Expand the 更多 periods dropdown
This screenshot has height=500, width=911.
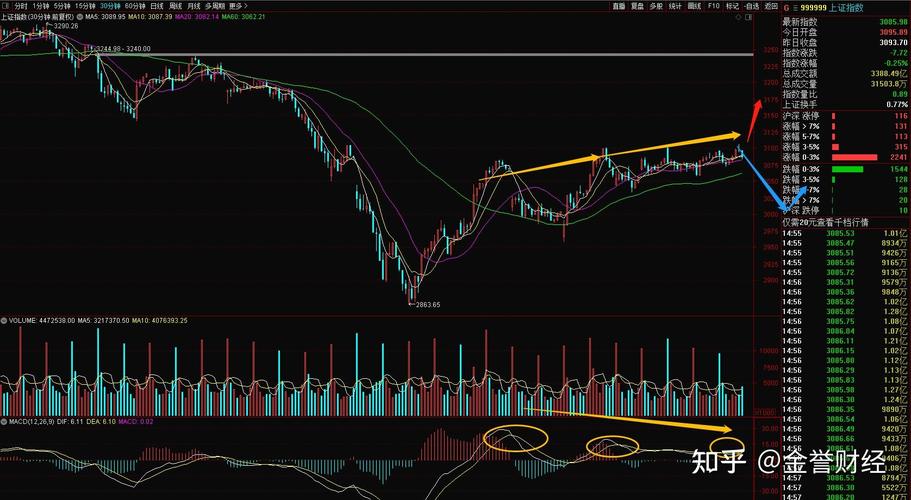237,5
